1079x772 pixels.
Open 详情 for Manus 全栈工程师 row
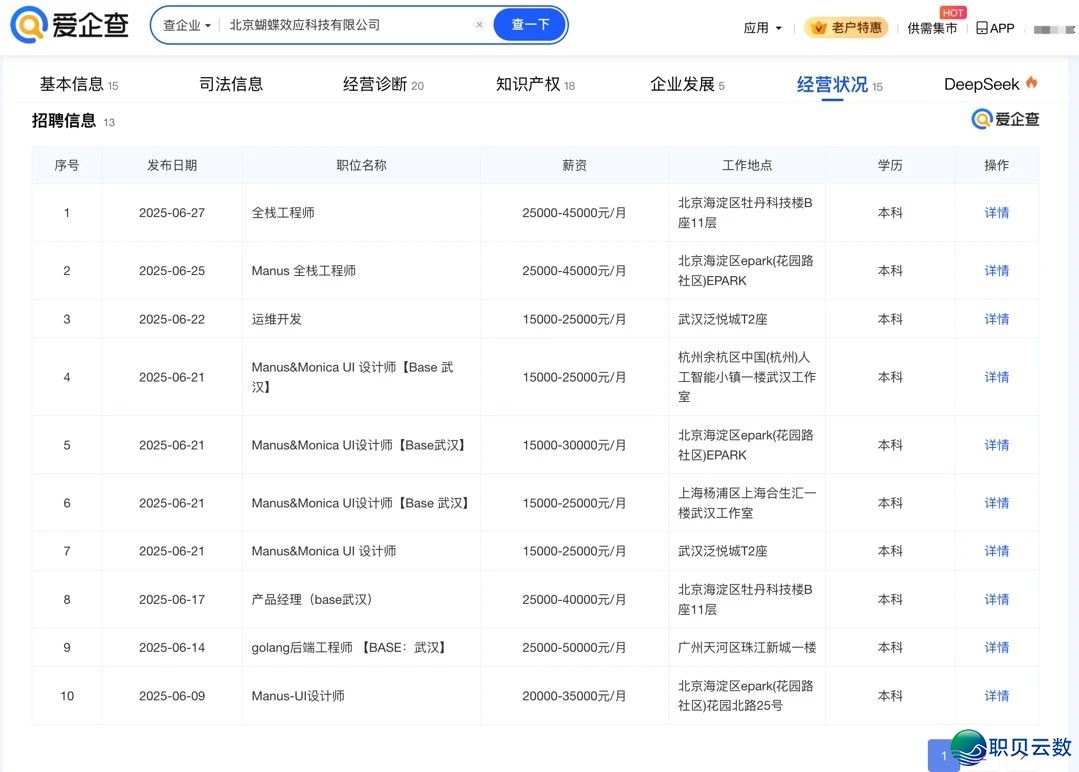(x=996, y=270)
